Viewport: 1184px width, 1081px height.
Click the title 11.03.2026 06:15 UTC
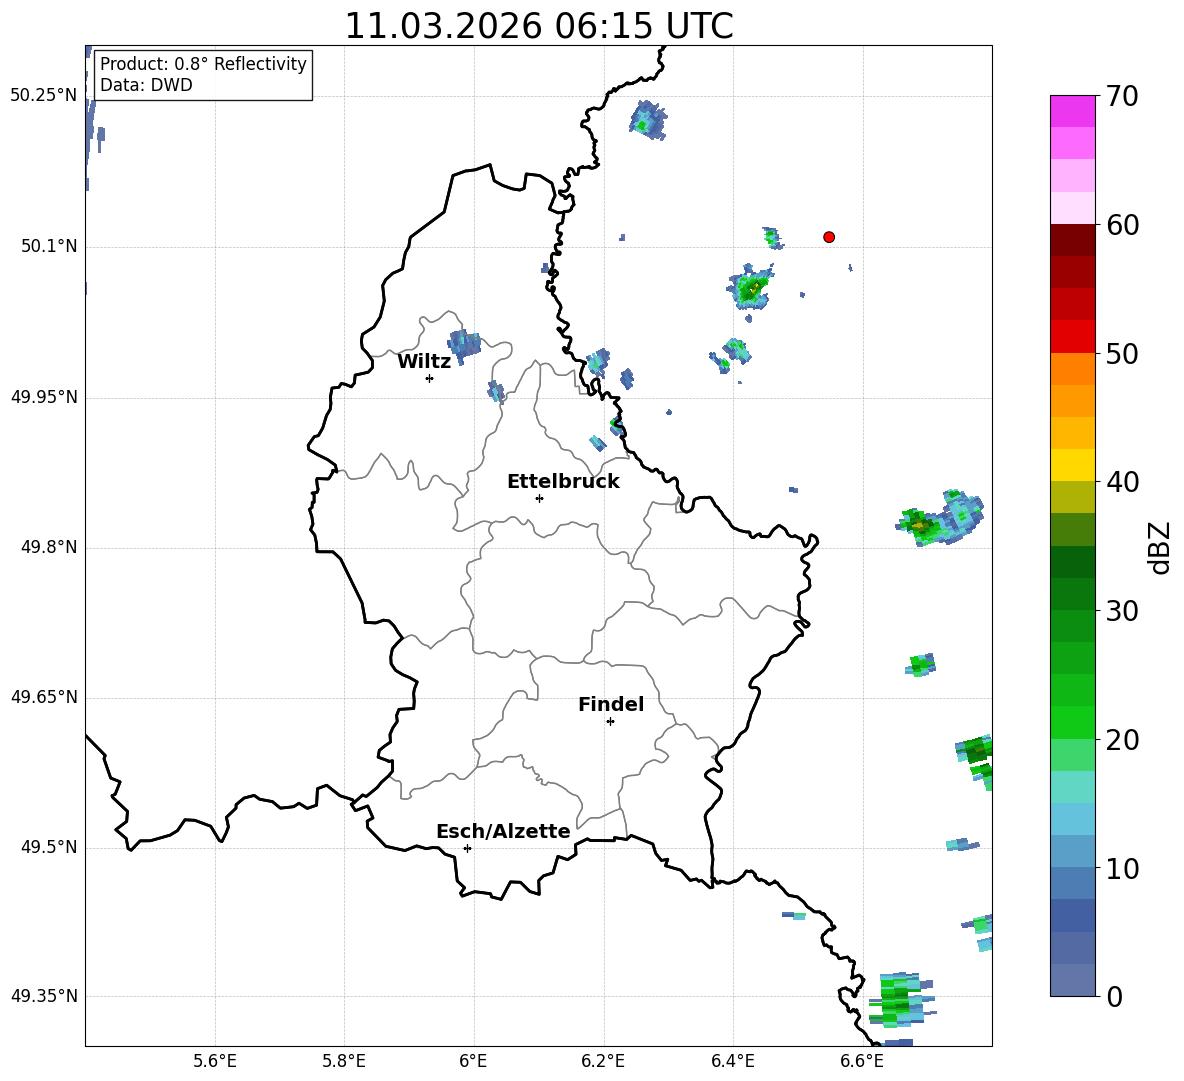click(x=538, y=26)
